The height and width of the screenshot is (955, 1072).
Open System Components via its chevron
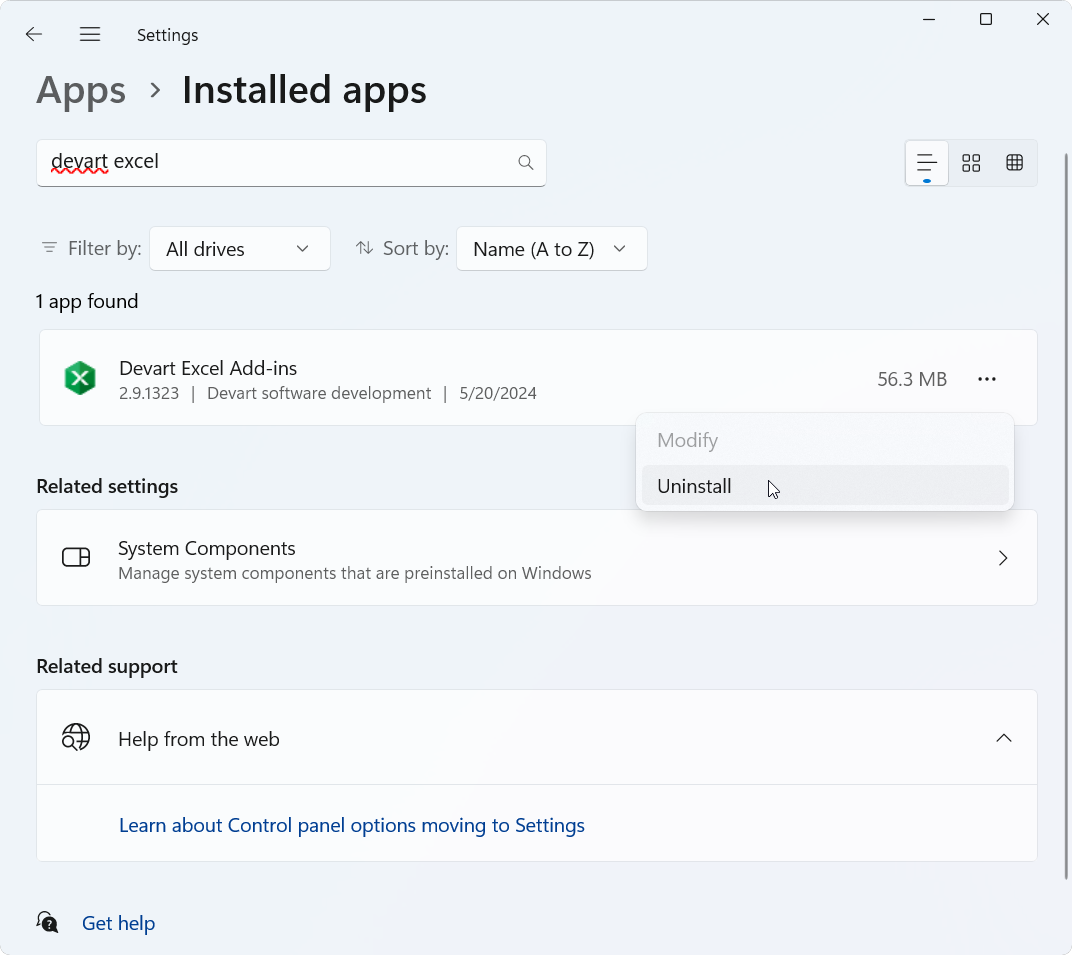[1003, 558]
